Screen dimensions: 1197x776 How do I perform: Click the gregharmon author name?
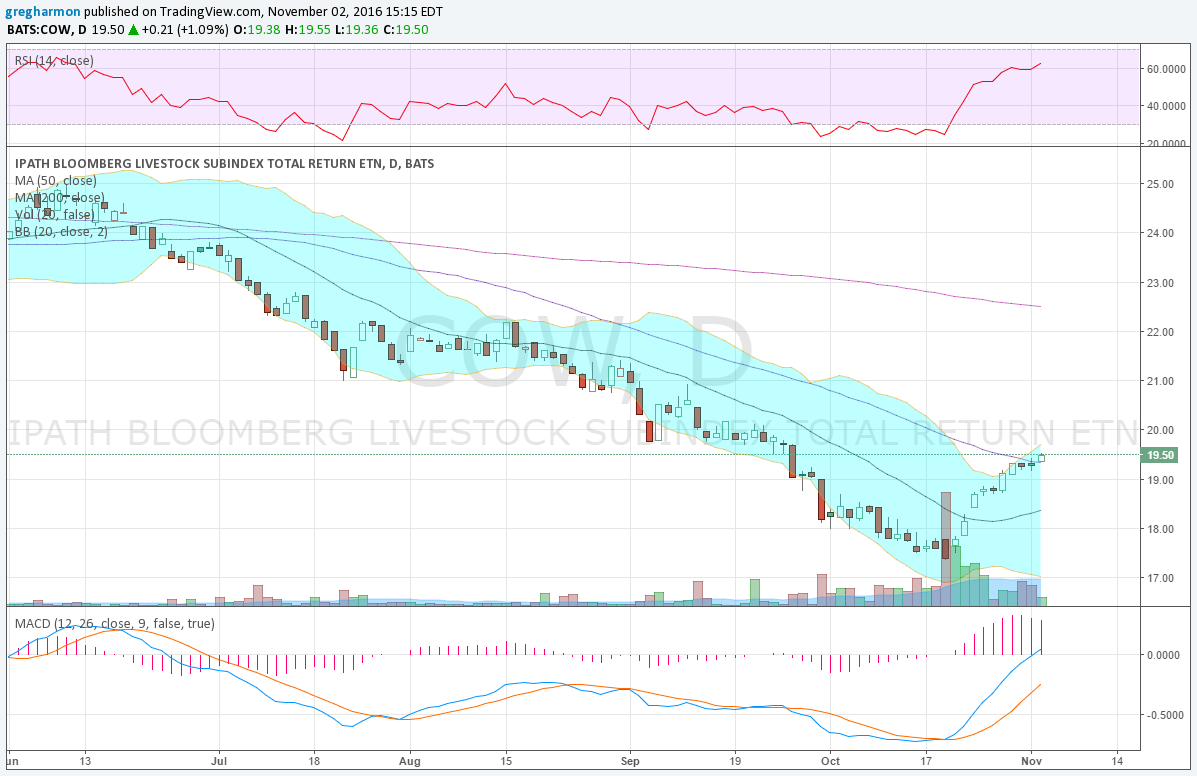(x=44, y=12)
